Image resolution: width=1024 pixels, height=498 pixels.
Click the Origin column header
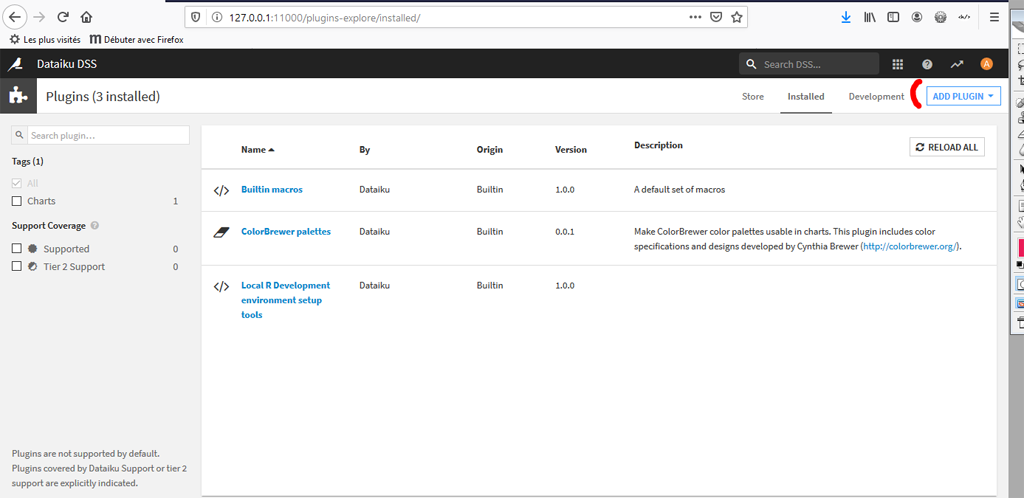490,149
